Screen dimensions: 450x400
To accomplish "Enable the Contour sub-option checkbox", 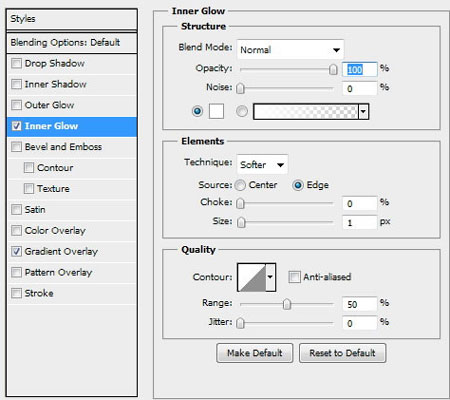I will point(29,168).
